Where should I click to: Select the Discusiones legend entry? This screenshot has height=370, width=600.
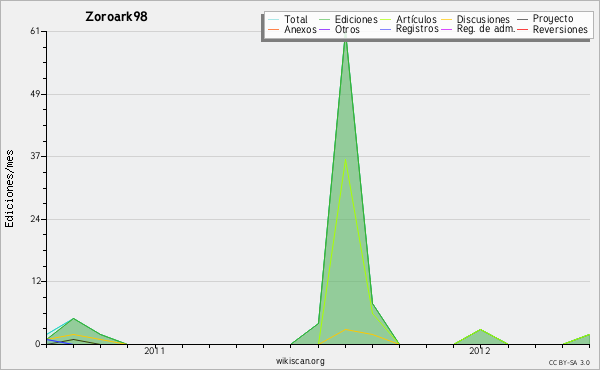pyautogui.click(x=483, y=19)
